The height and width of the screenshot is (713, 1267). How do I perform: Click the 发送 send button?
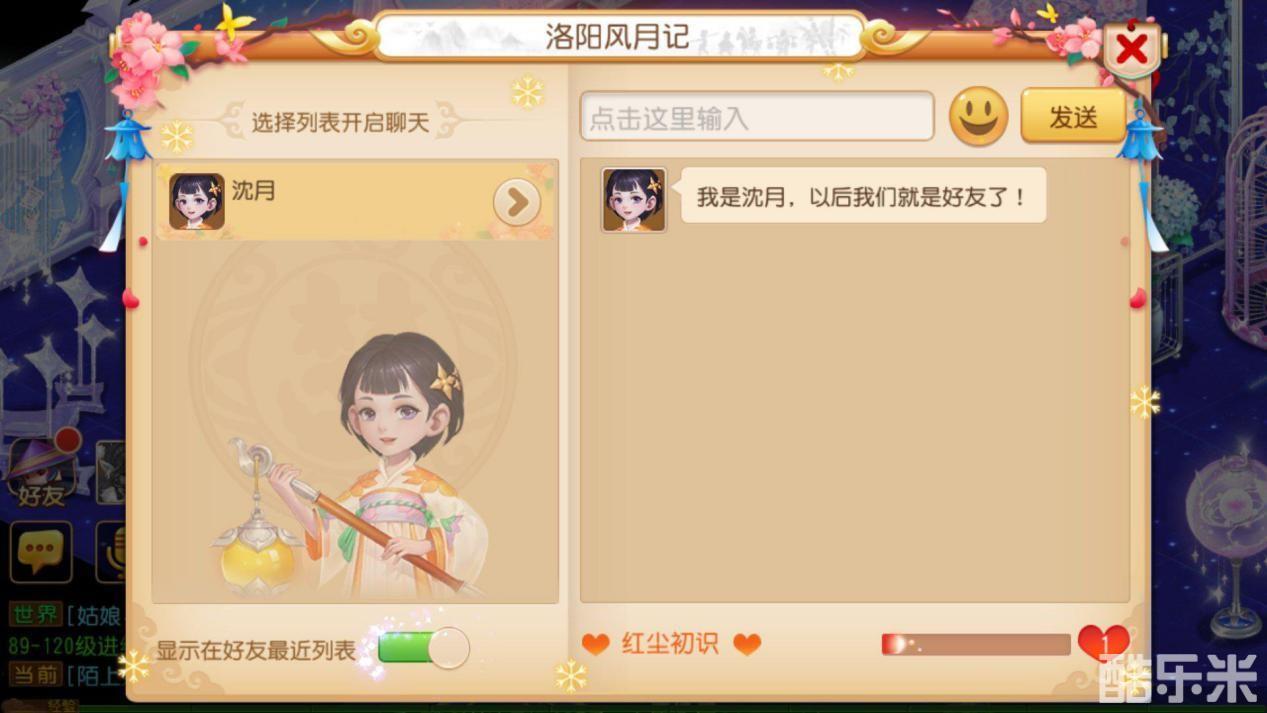1073,116
